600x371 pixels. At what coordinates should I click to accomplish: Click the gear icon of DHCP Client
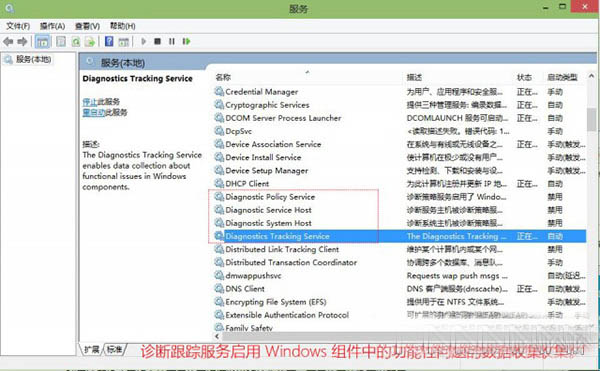click(219, 183)
